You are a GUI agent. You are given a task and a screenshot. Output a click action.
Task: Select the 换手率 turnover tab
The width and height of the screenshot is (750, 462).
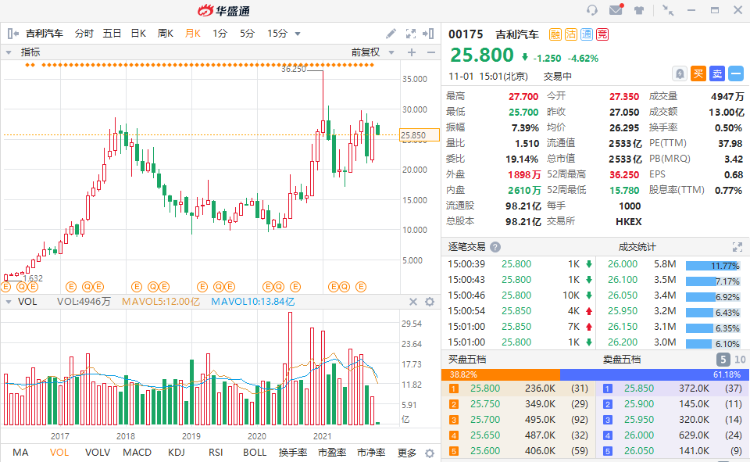293,452
